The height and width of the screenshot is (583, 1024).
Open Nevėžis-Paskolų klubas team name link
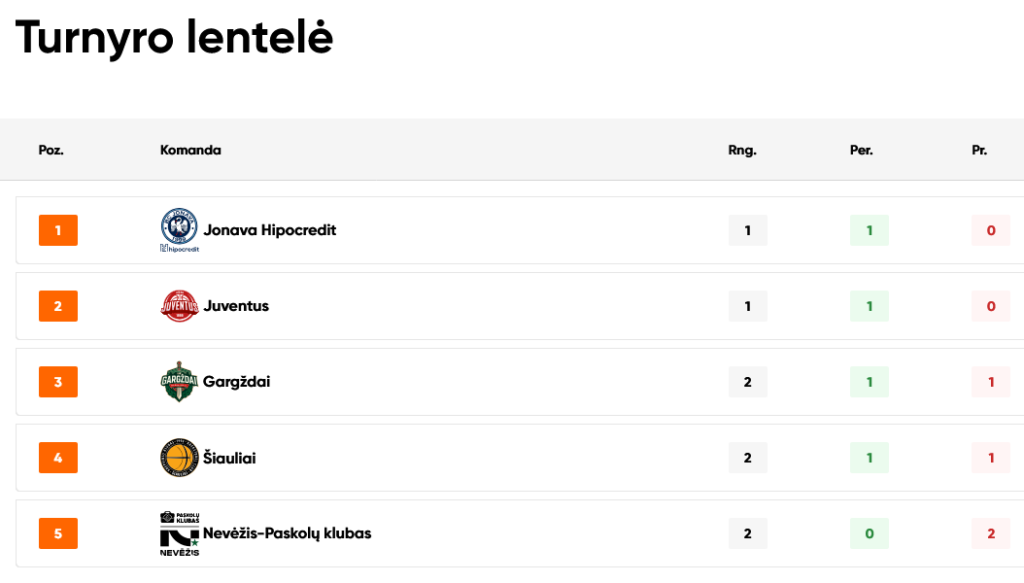tap(287, 534)
